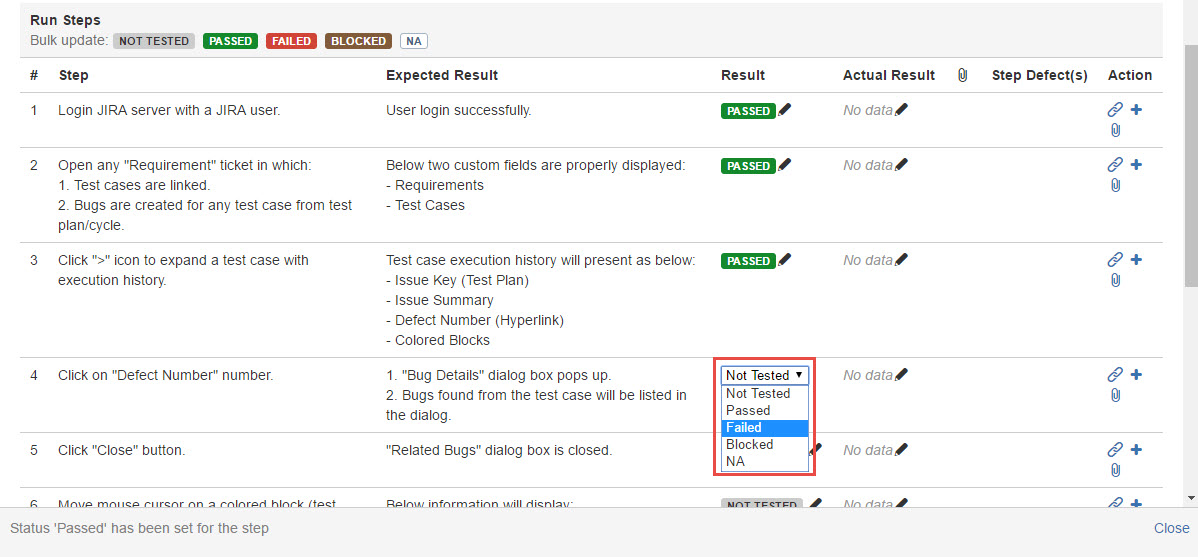Screen dimensions: 1198x557
Task: Edit Actual Result pencil for step 2
Action: tap(901, 165)
